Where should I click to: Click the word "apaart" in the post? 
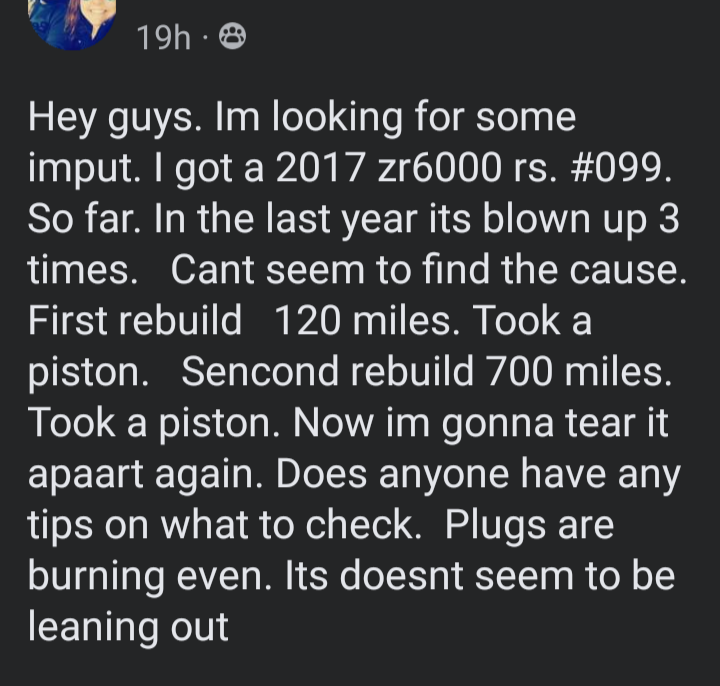86,475
